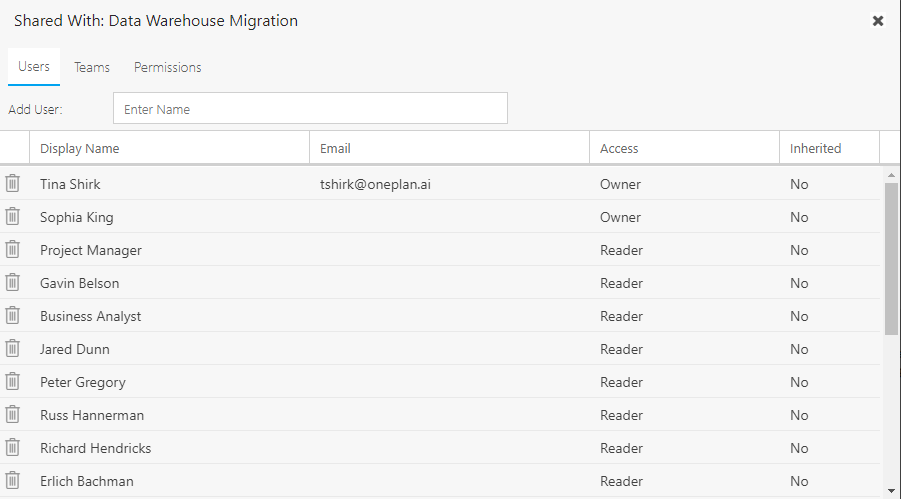Click Reader access for Russ Hannerman
The height and width of the screenshot is (499, 901).
[684, 415]
